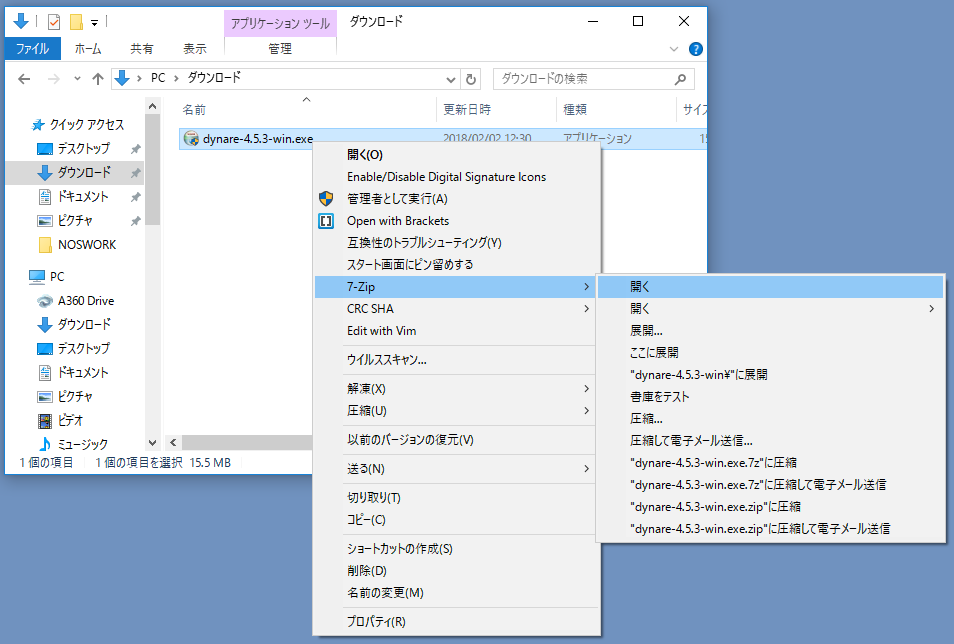The image size is (954, 644).
Task: Choose 書庫をテスト in 7-Zip submenu
Action: click(771, 396)
